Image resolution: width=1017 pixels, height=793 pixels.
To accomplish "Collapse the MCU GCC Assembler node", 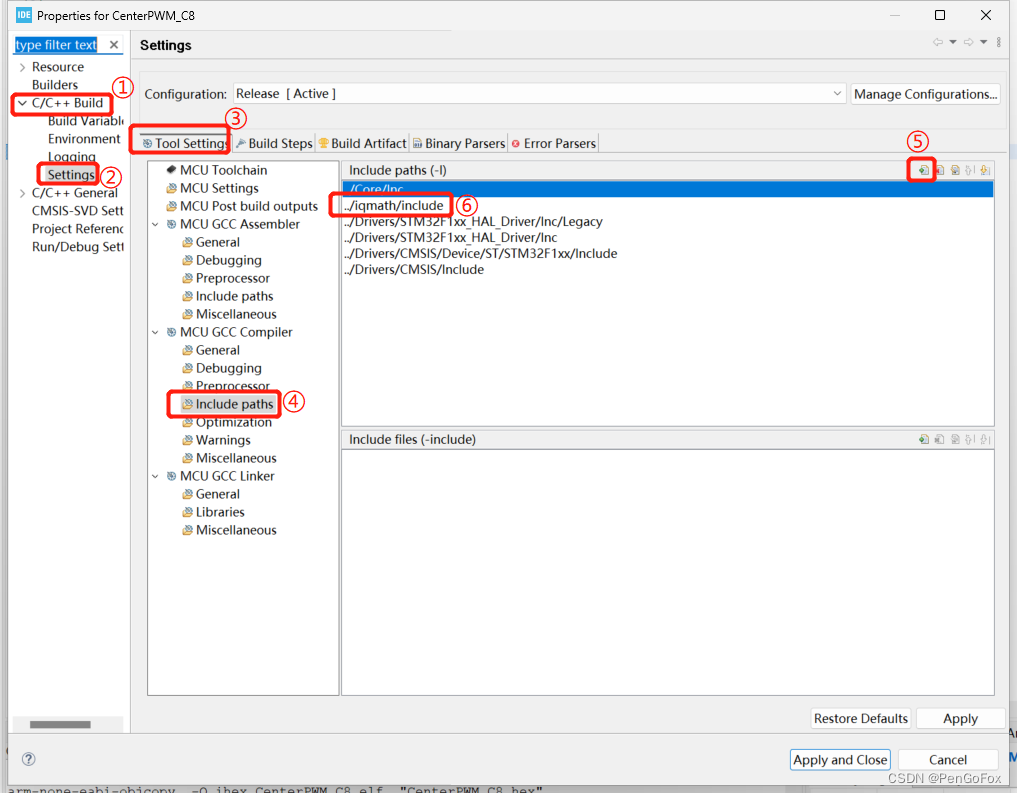I will (x=155, y=224).
